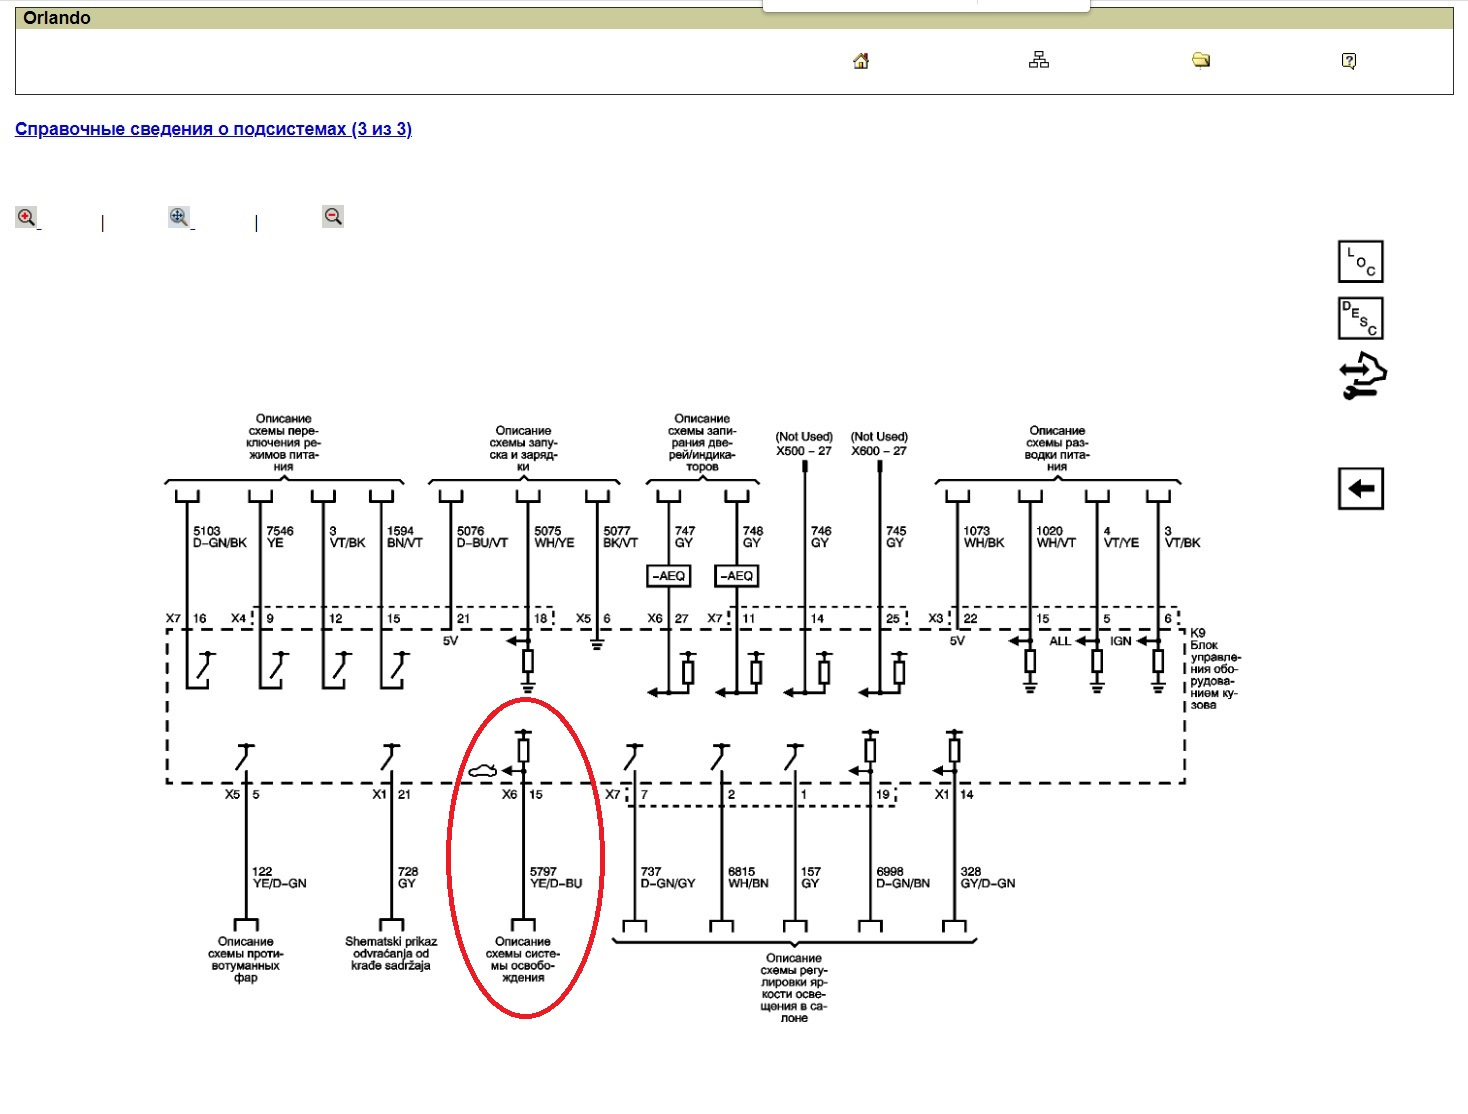Click wire label 328 GY/D-GN
The width and height of the screenshot is (1468, 1114).
(988, 878)
